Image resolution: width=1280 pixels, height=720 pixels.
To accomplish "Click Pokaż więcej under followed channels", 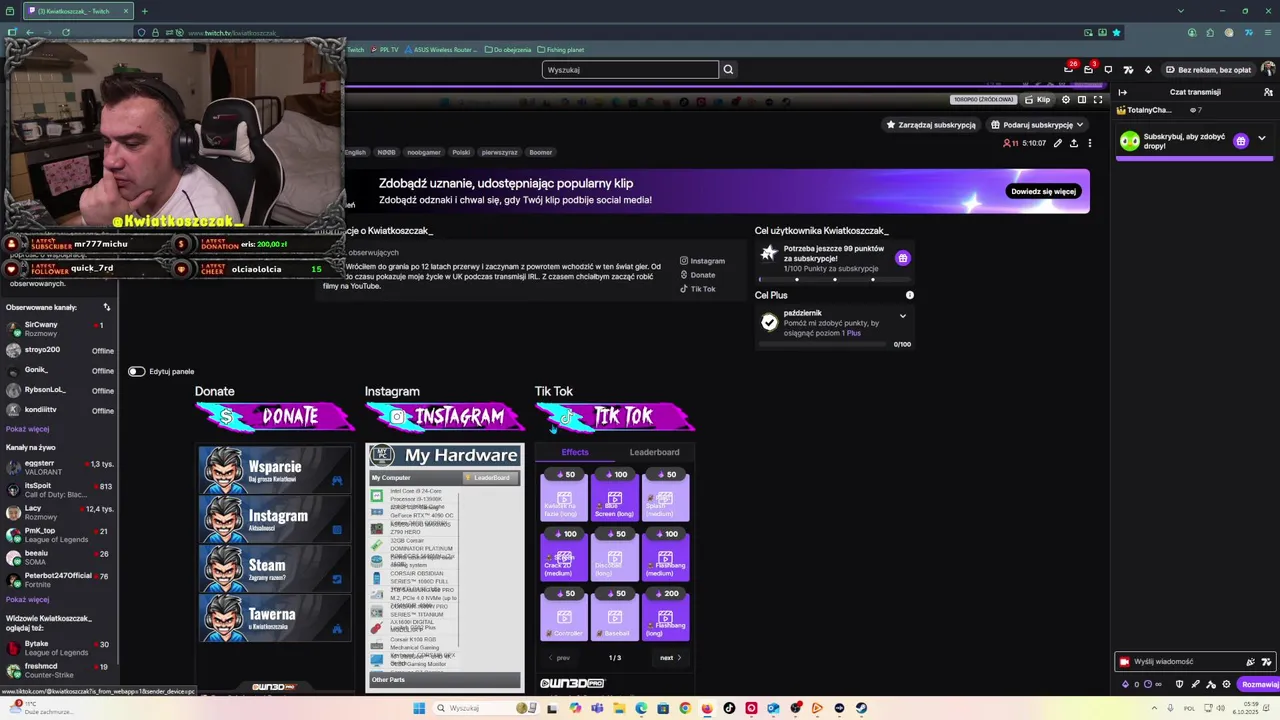I will tap(27, 429).
